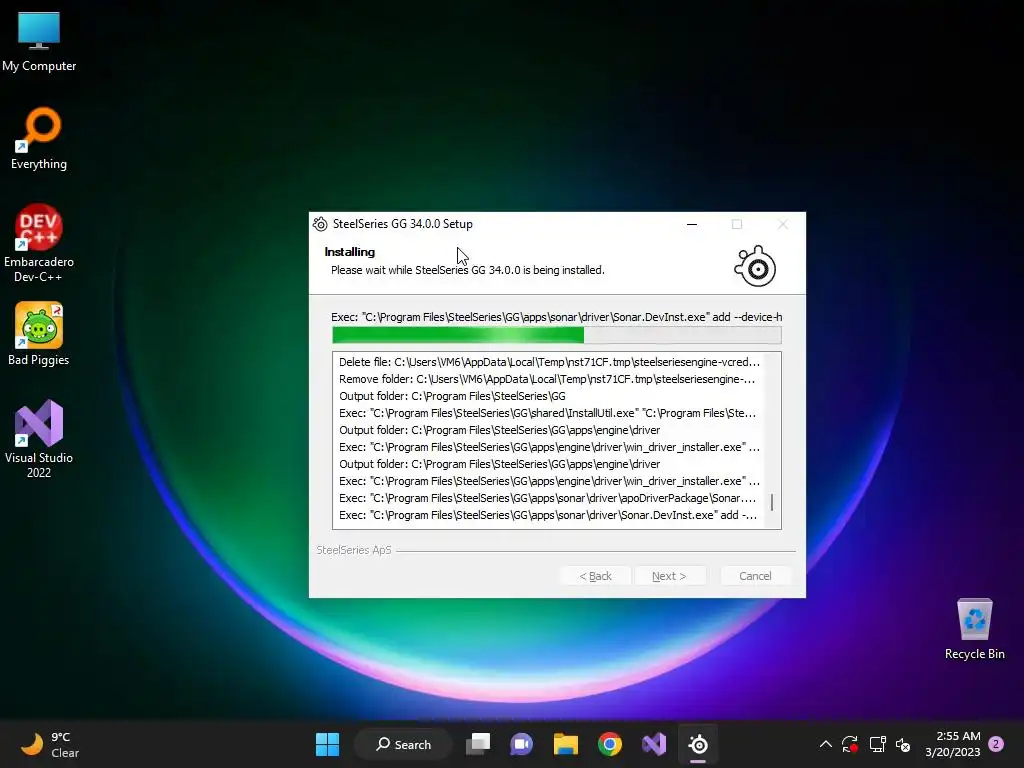This screenshot has height=768, width=1024.
Task: Click the Next > button
Action: pyautogui.click(x=669, y=576)
